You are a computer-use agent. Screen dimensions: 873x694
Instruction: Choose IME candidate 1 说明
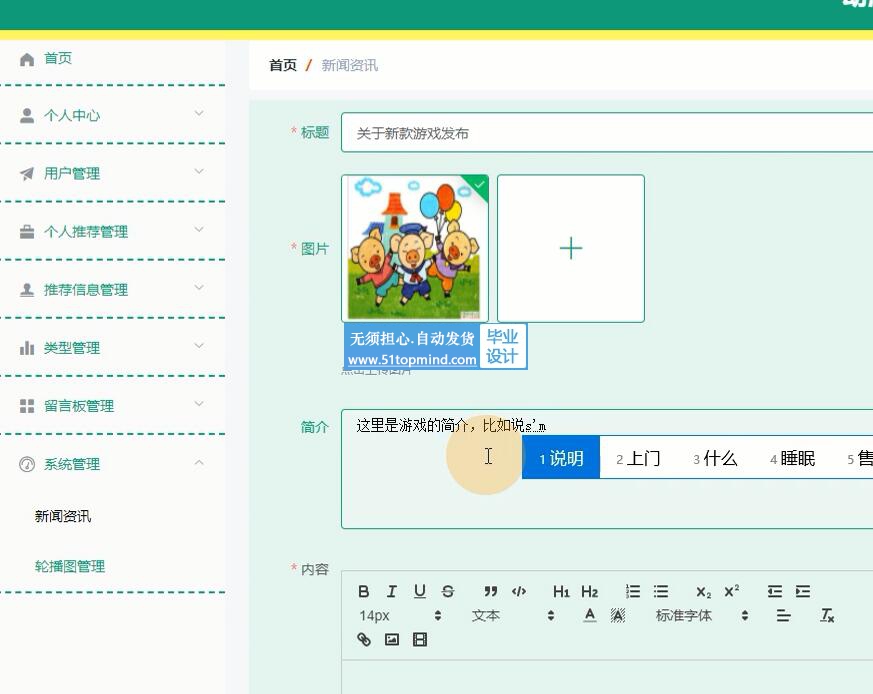tap(561, 458)
